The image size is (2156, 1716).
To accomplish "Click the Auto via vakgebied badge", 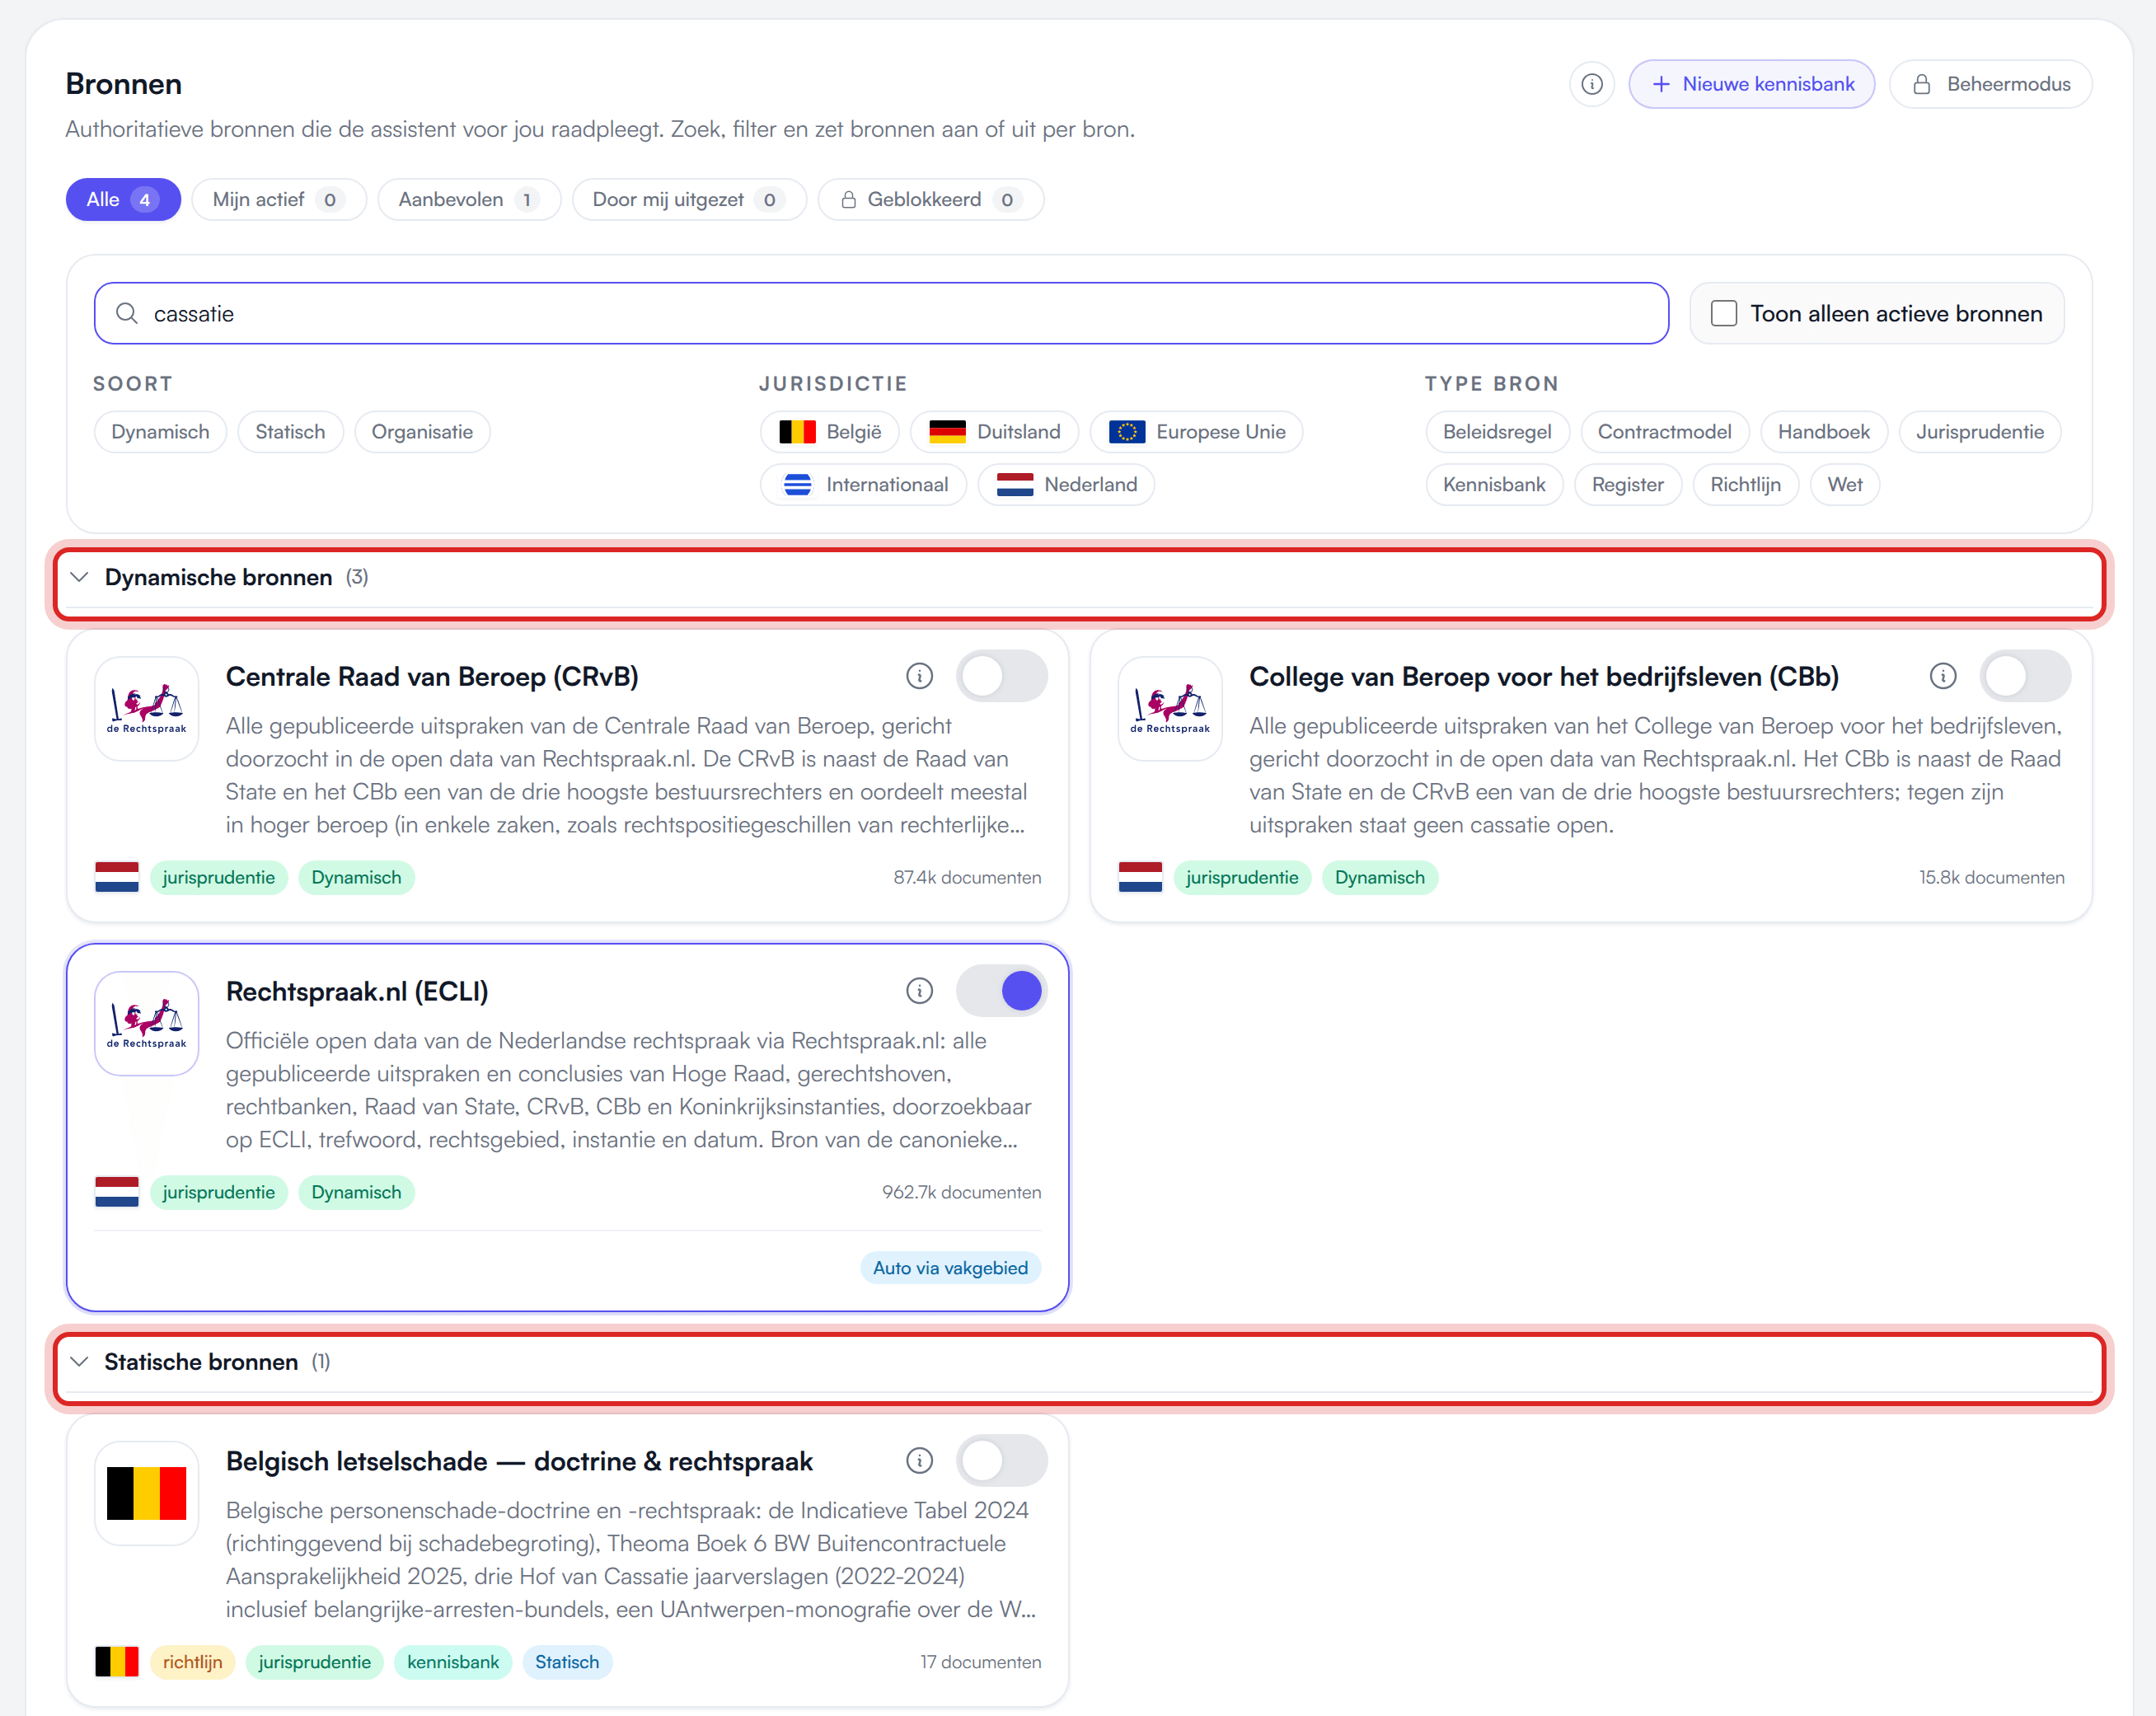I will tap(950, 1268).
